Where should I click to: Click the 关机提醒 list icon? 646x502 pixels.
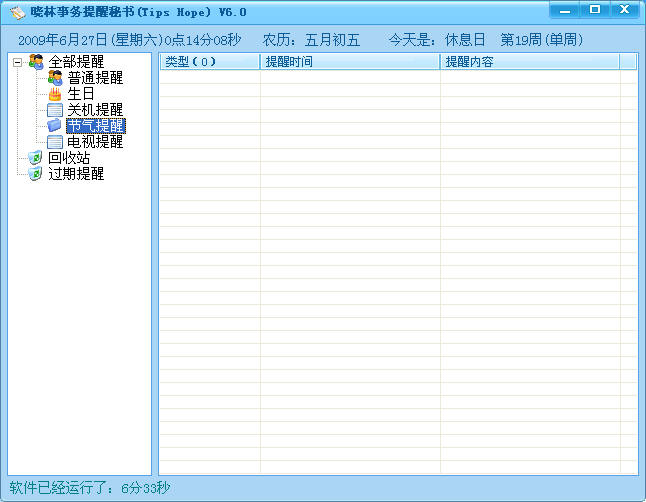click(x=55, y=110)
